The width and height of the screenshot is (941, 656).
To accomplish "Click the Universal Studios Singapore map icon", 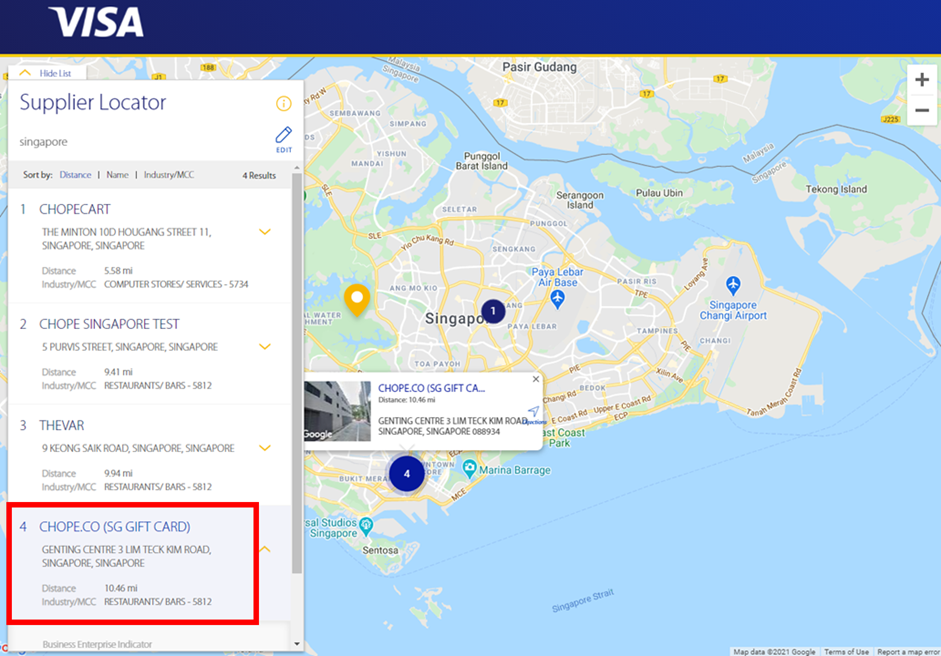I will click(365, 526).
